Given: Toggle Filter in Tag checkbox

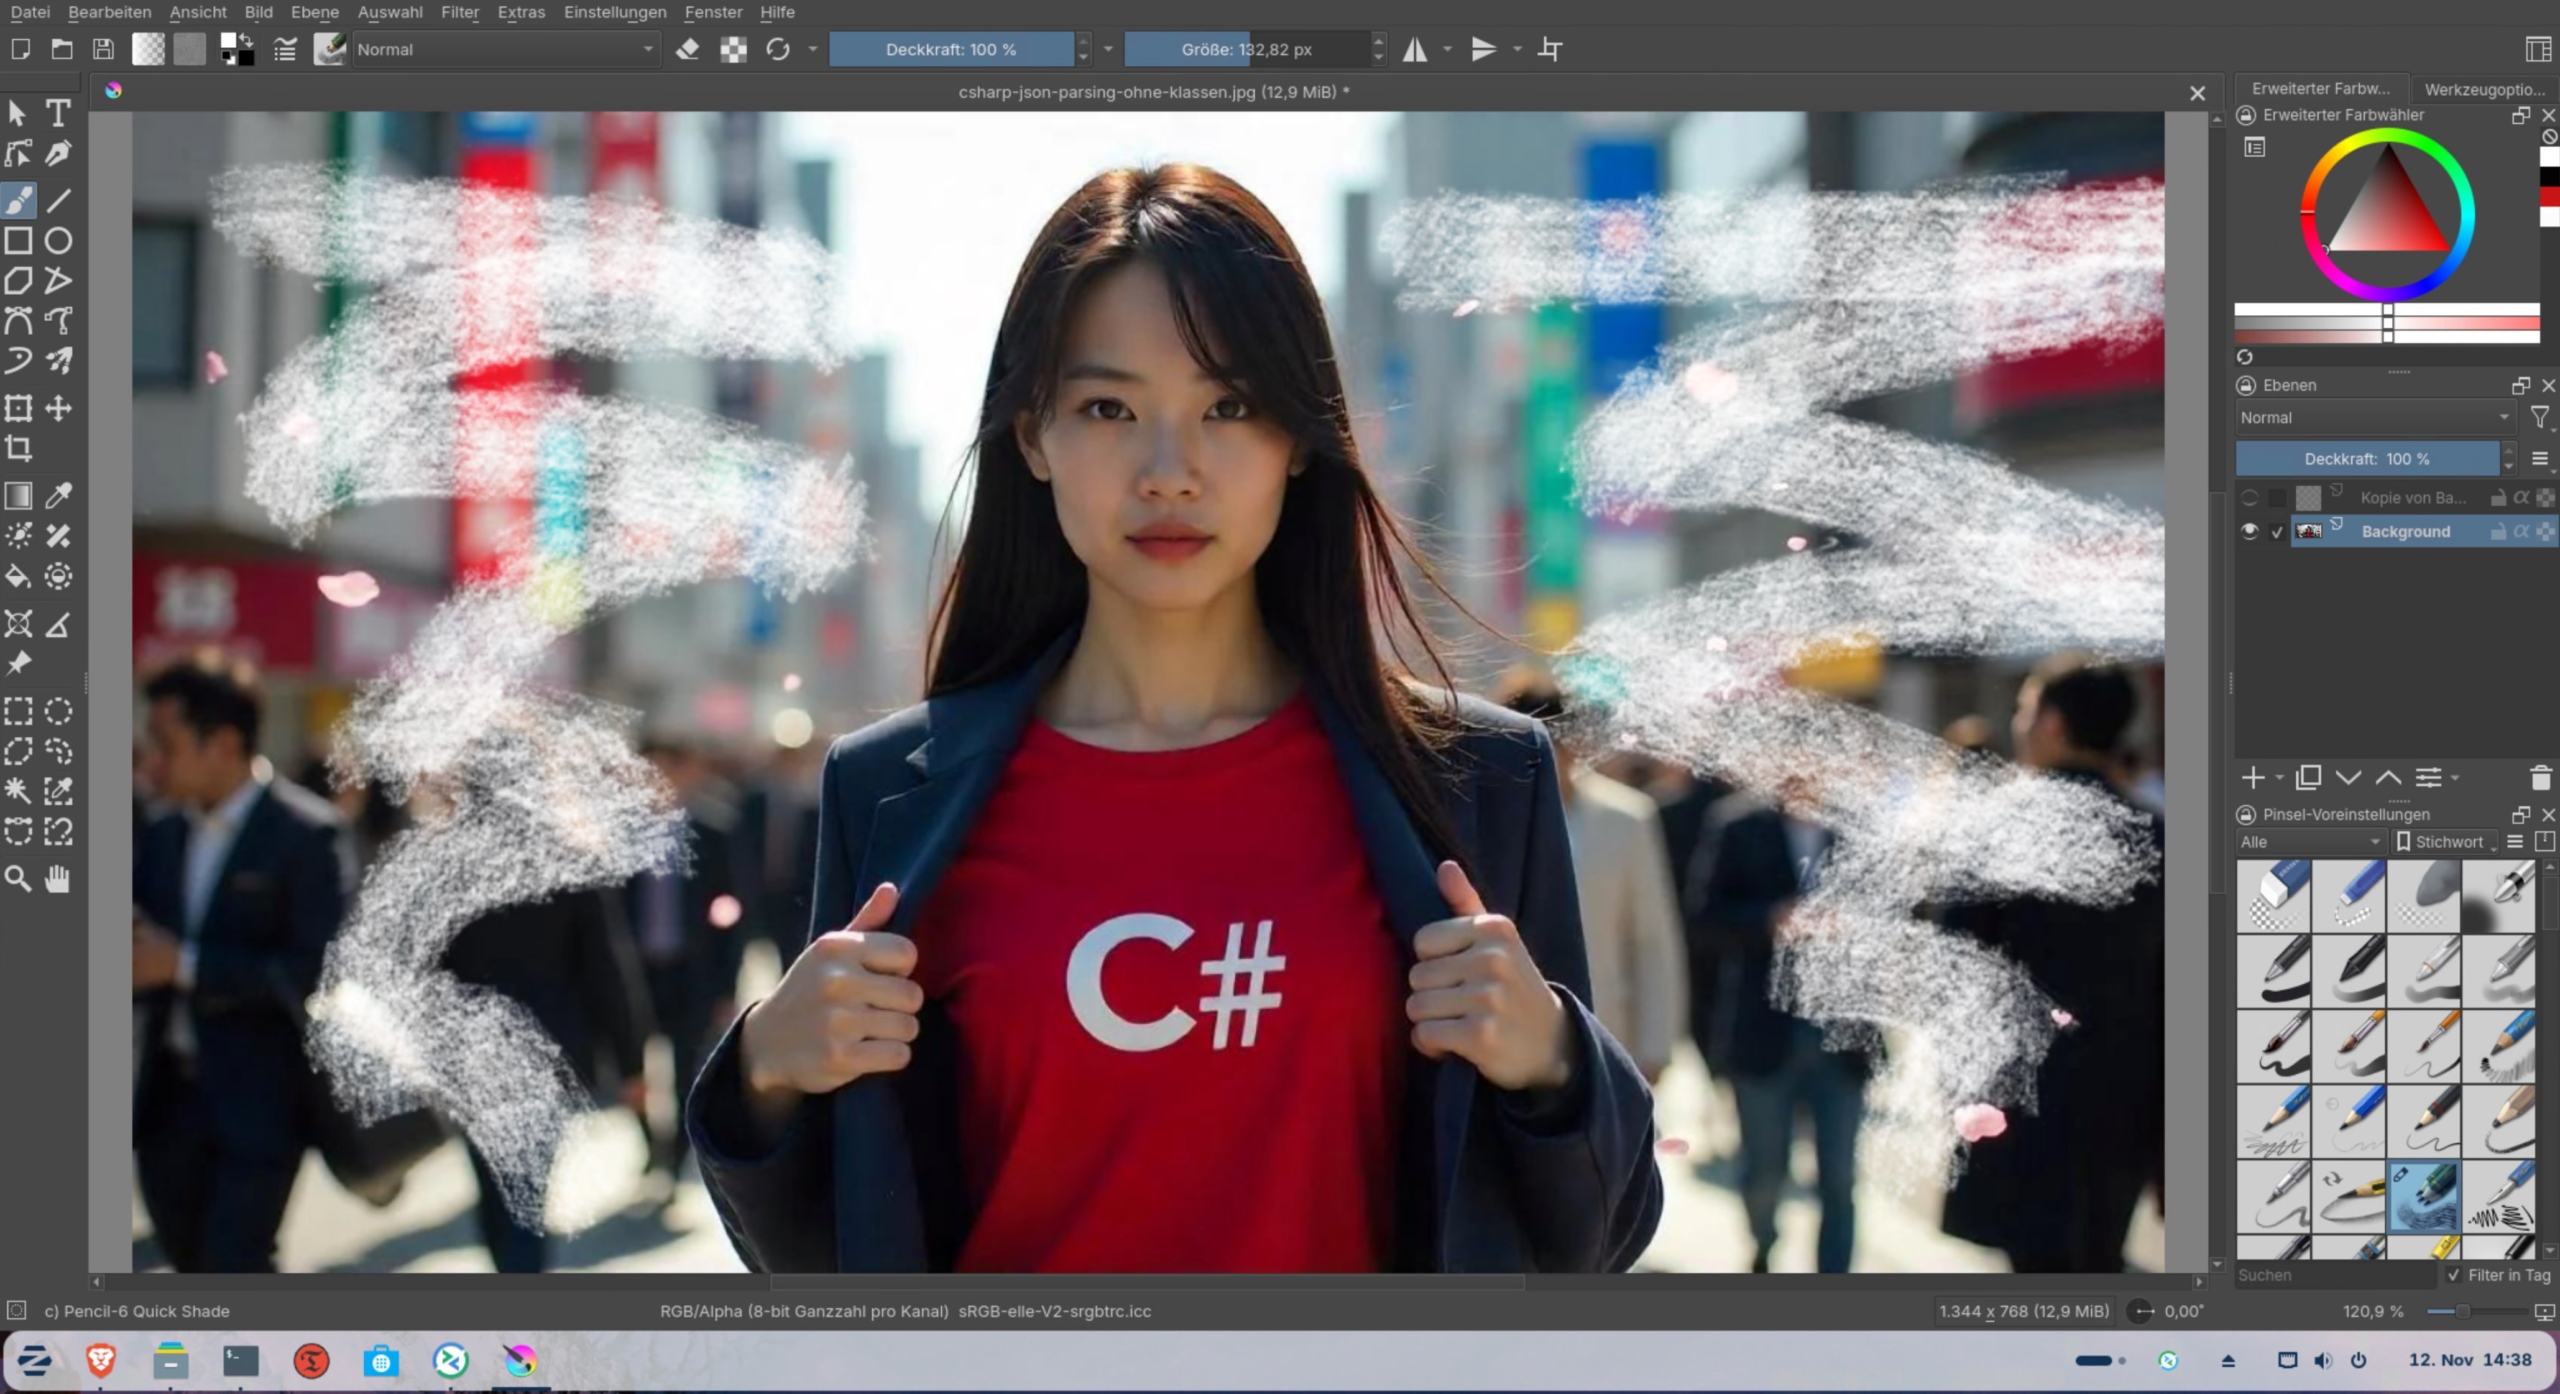Looking at the screenshot, I should coord(2453,1275).
